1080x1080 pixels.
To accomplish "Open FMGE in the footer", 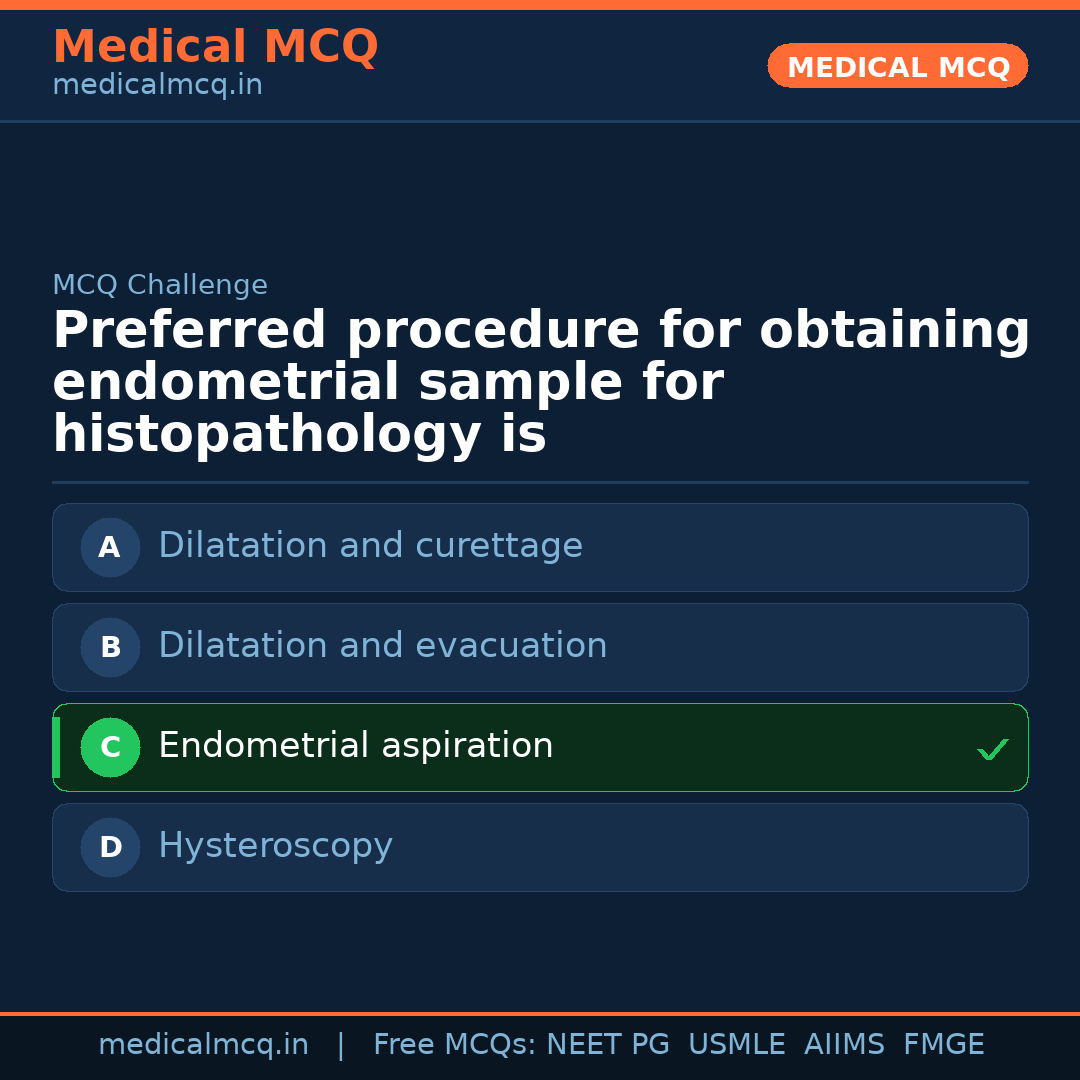I will pos(943,1045).
